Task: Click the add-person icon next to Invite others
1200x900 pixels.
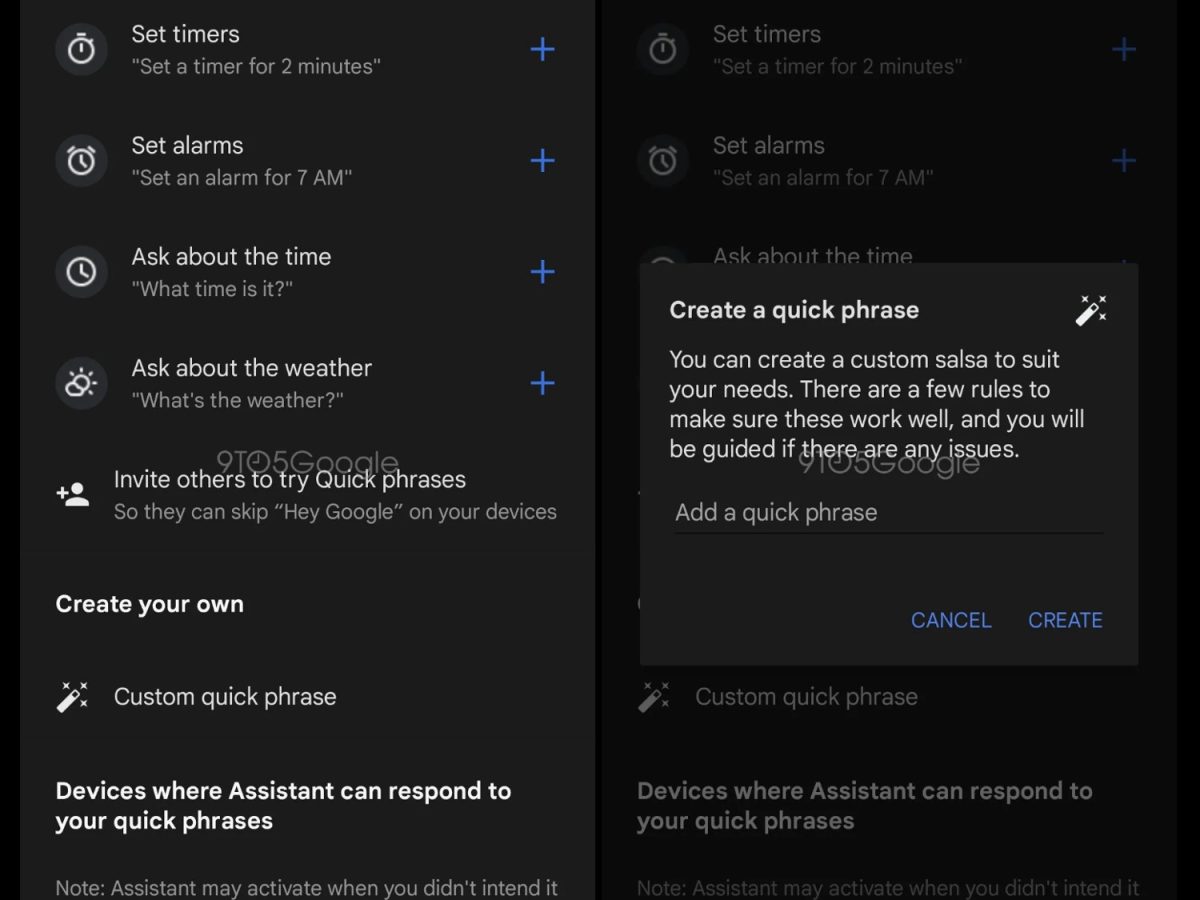Action: (73, 494)
